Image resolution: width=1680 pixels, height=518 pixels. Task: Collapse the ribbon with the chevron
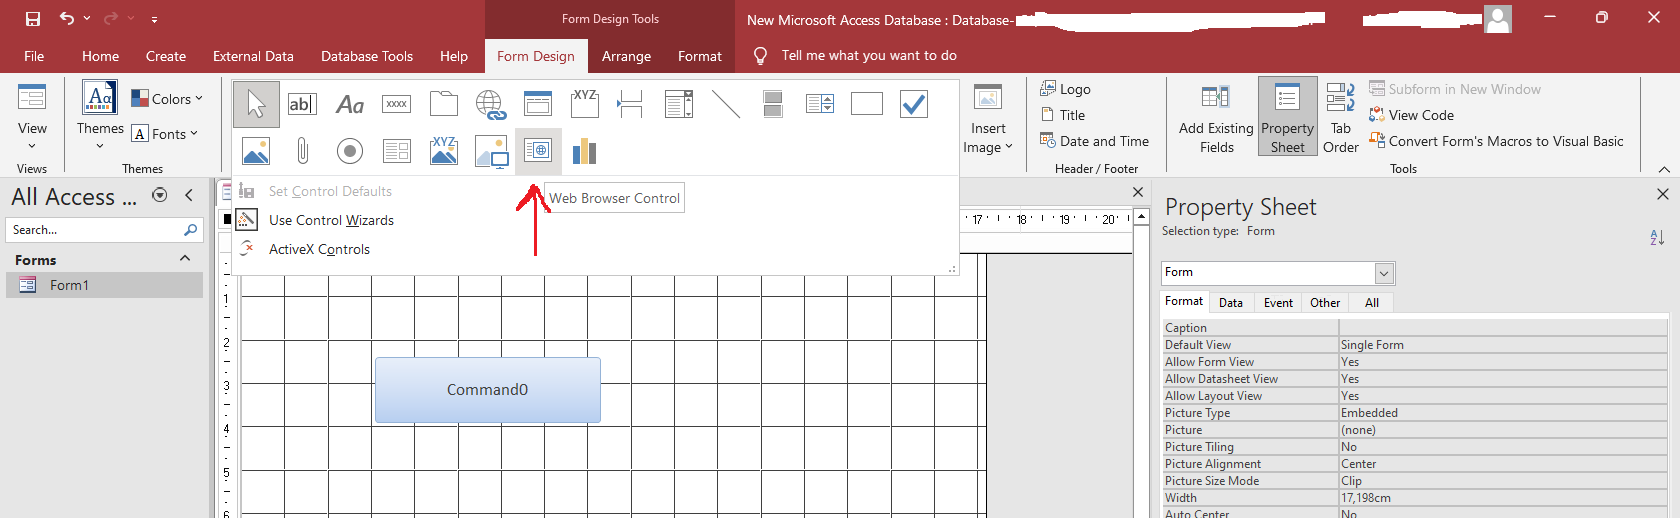pyautogui.click(x=1664, y=169)
